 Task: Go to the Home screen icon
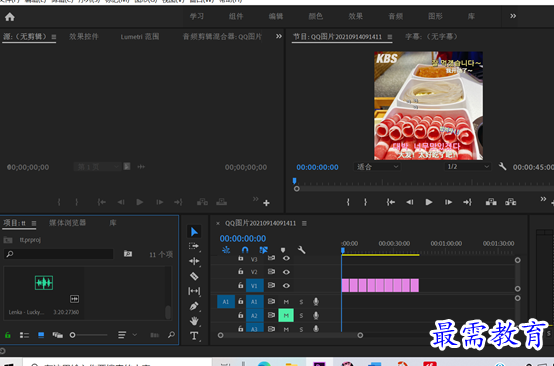(10, 17)
